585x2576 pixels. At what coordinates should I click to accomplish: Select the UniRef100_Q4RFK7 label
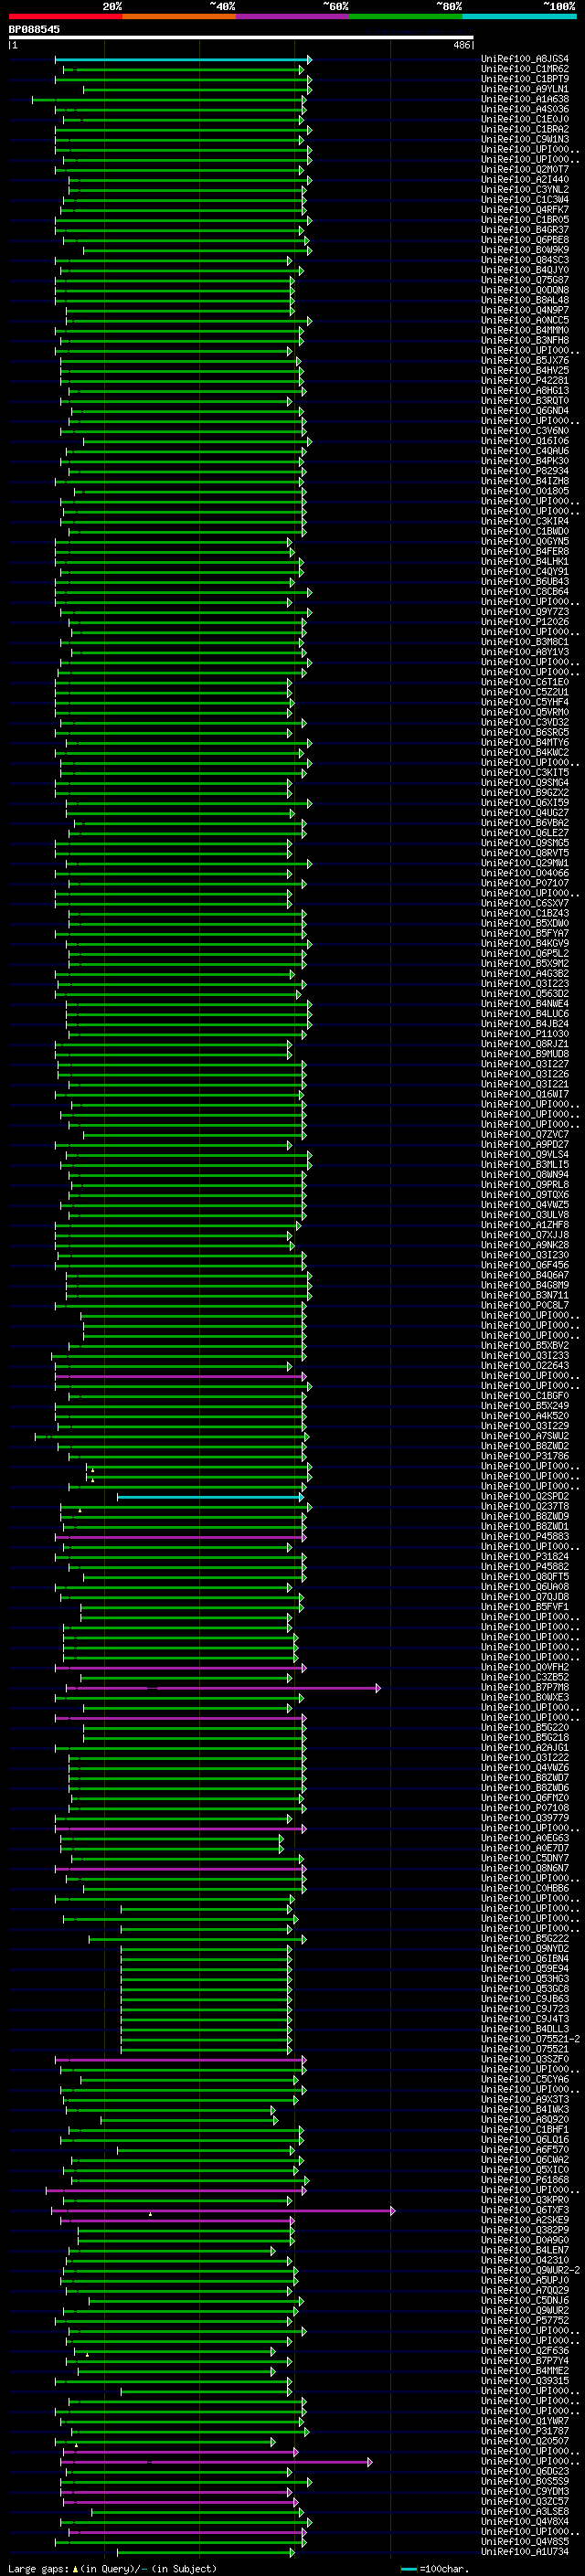pyautogui.click(x=524, y=210)
